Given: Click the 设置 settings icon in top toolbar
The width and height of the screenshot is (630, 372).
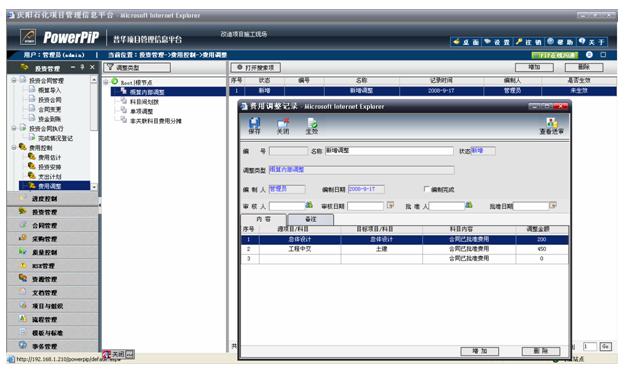Looking at the screenshot, I should pos(487,41).
